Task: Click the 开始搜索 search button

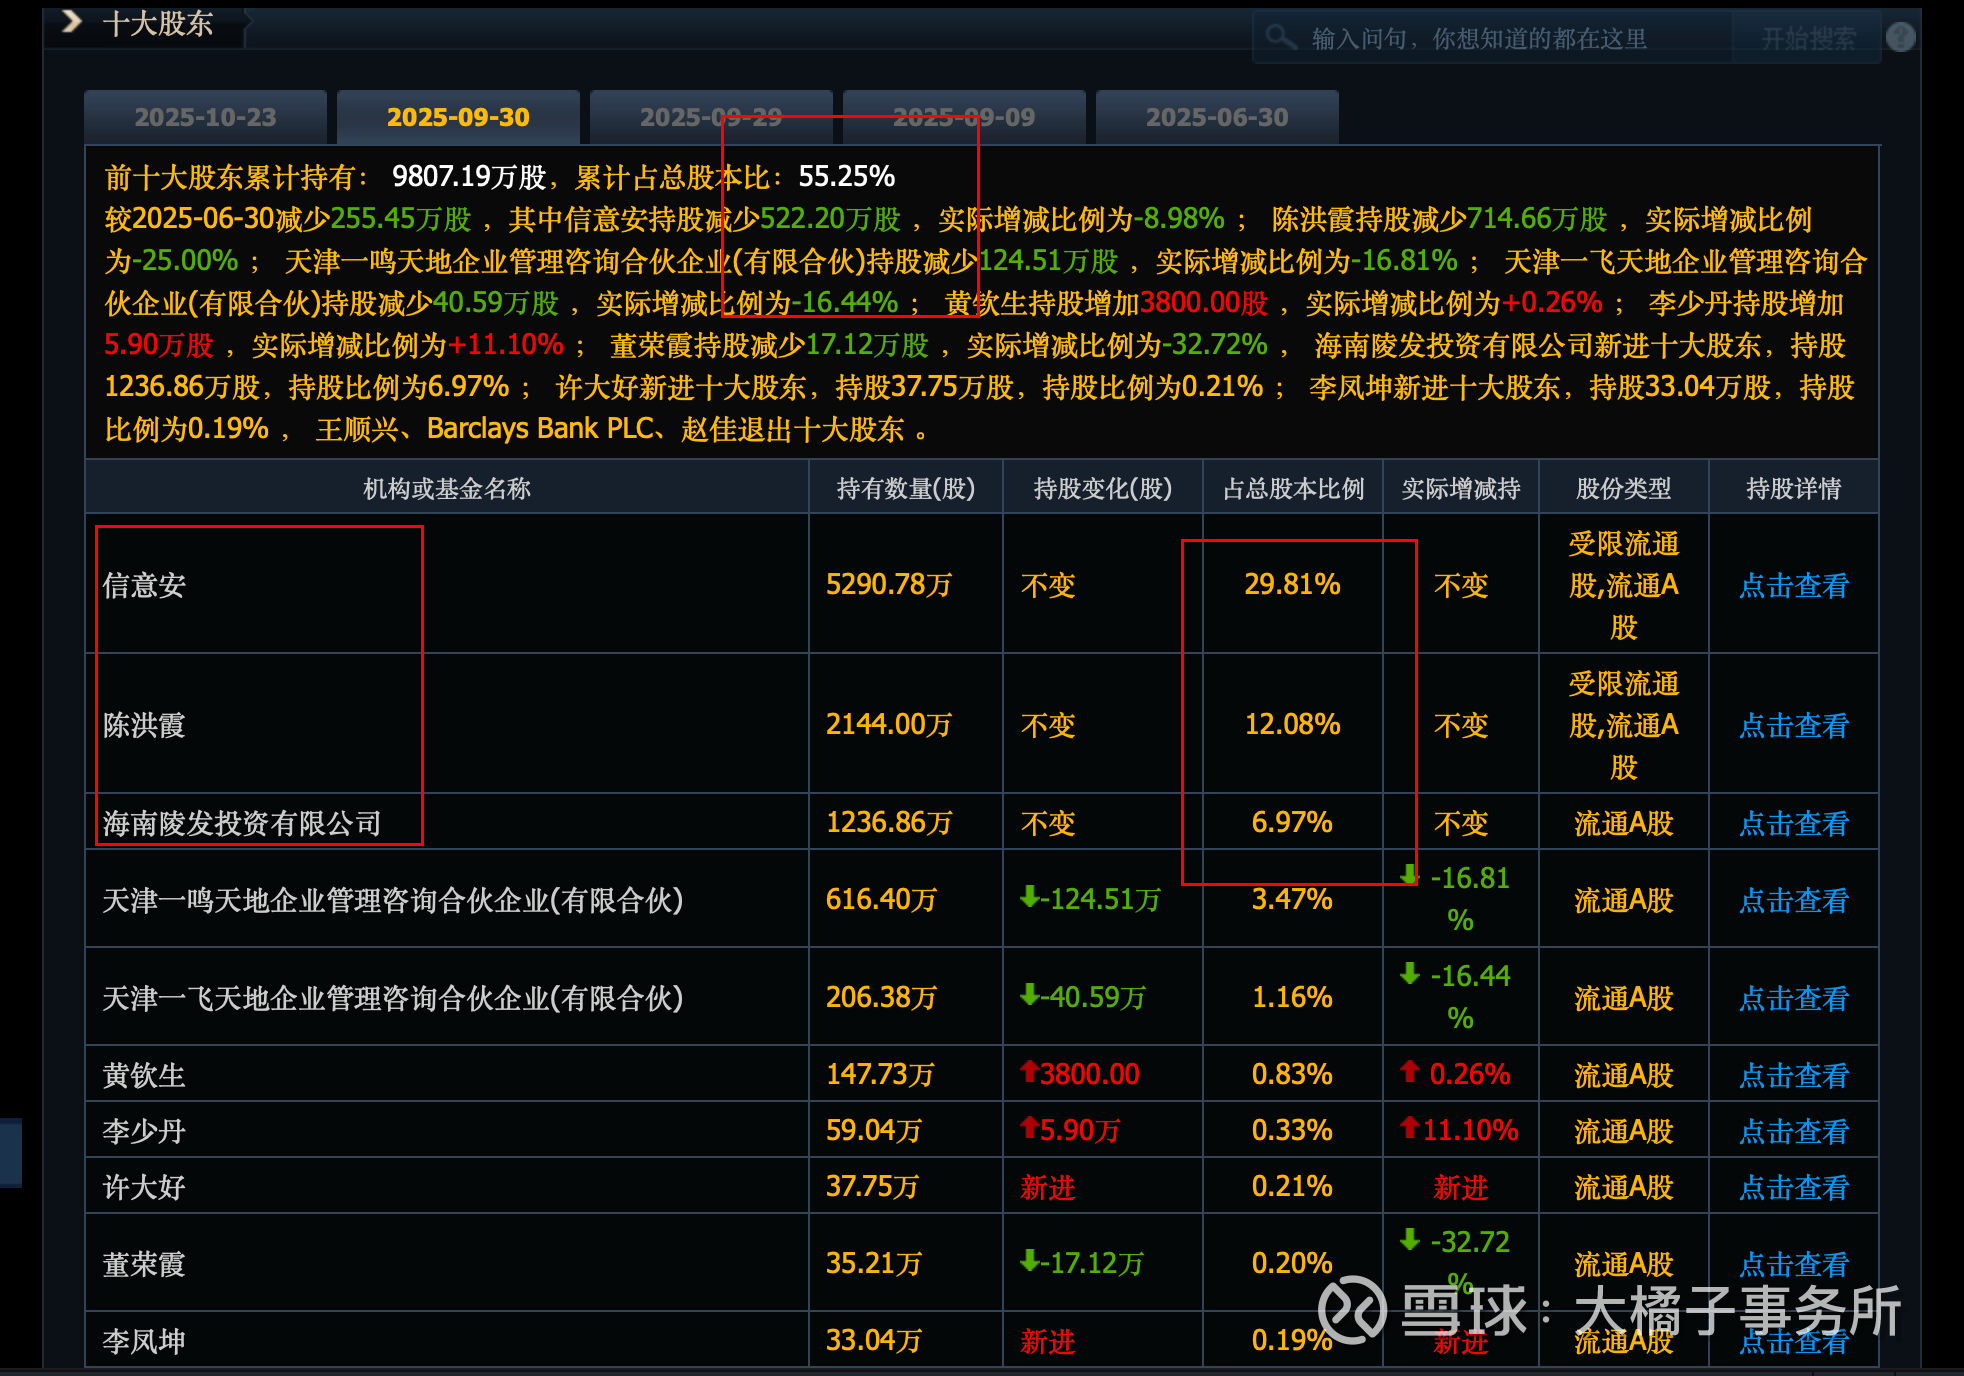Action: point(1807,39)
